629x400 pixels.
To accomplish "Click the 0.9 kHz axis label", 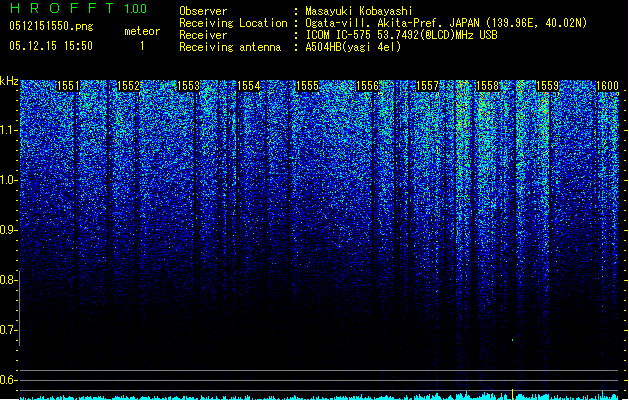I will point(8,230).
